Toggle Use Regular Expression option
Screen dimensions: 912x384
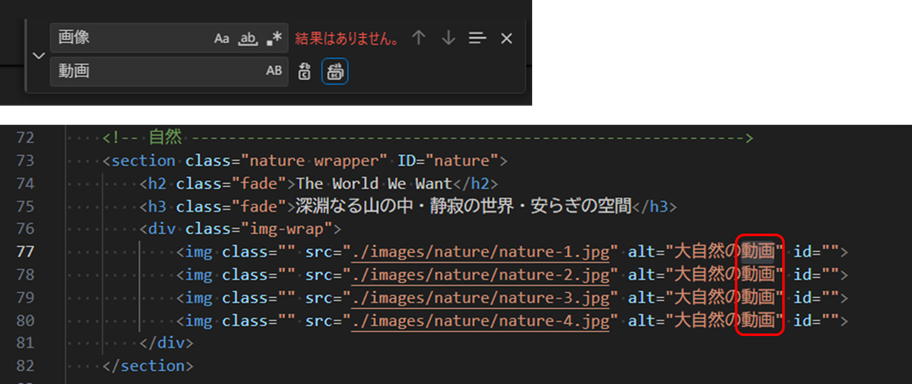pos(273,38)
